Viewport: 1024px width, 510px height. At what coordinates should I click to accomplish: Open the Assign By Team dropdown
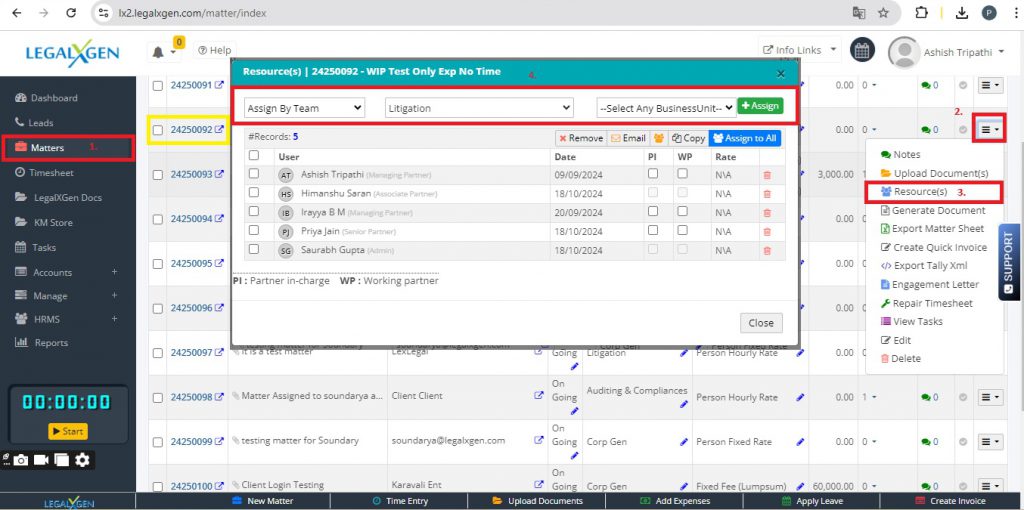point(304,107)
